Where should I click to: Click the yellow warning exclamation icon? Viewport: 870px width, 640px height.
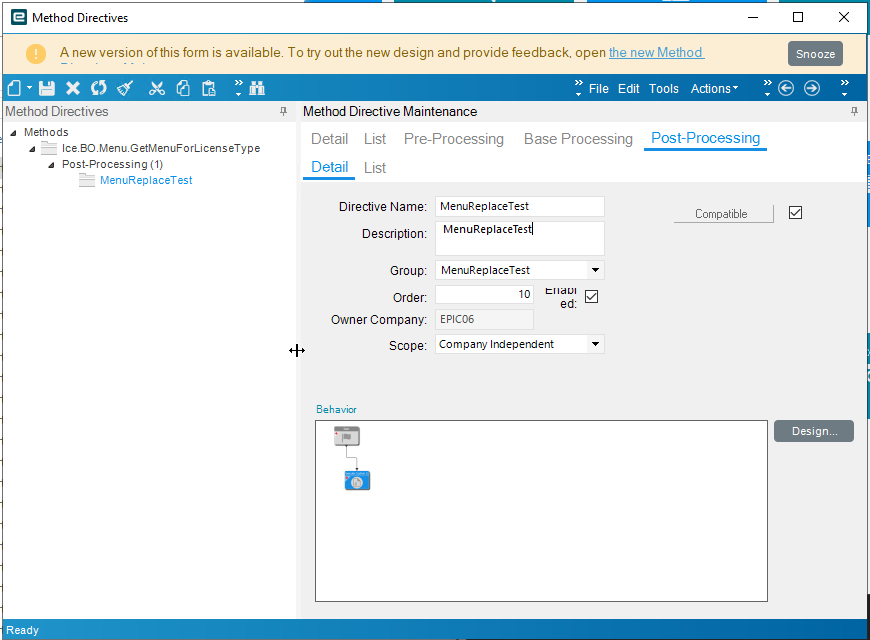(x=36, y=54)
